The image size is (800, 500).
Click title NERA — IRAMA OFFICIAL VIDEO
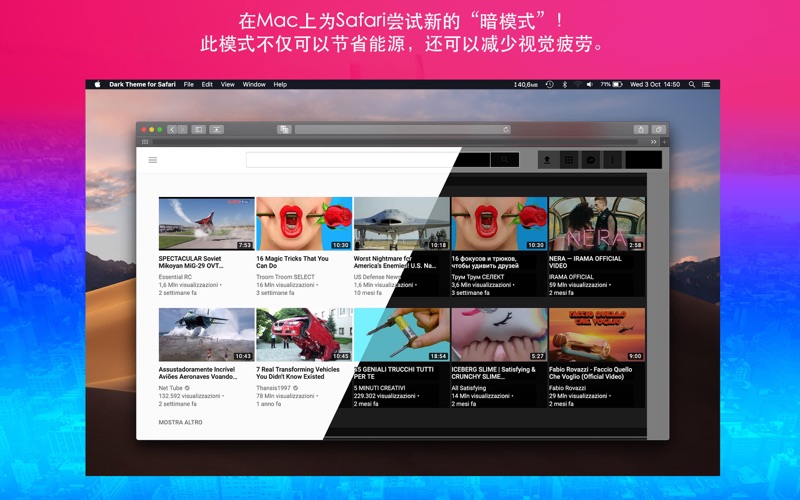point(585,262)
